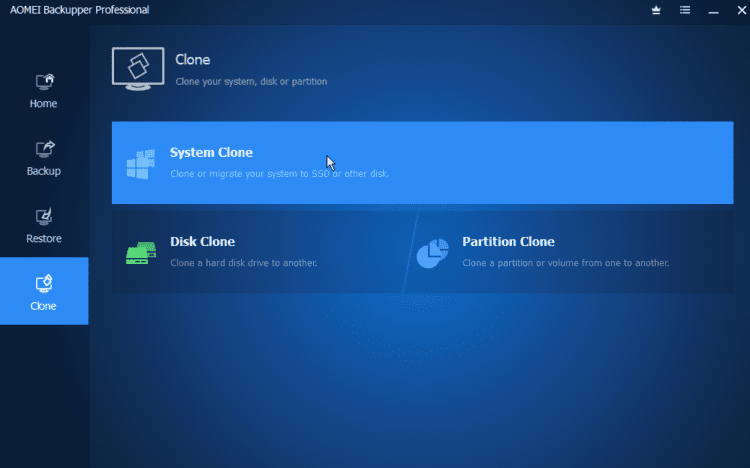This screenshot has width=750, height=468.
Task: Switch to the Backup tab label
Action: coord(44,171)
